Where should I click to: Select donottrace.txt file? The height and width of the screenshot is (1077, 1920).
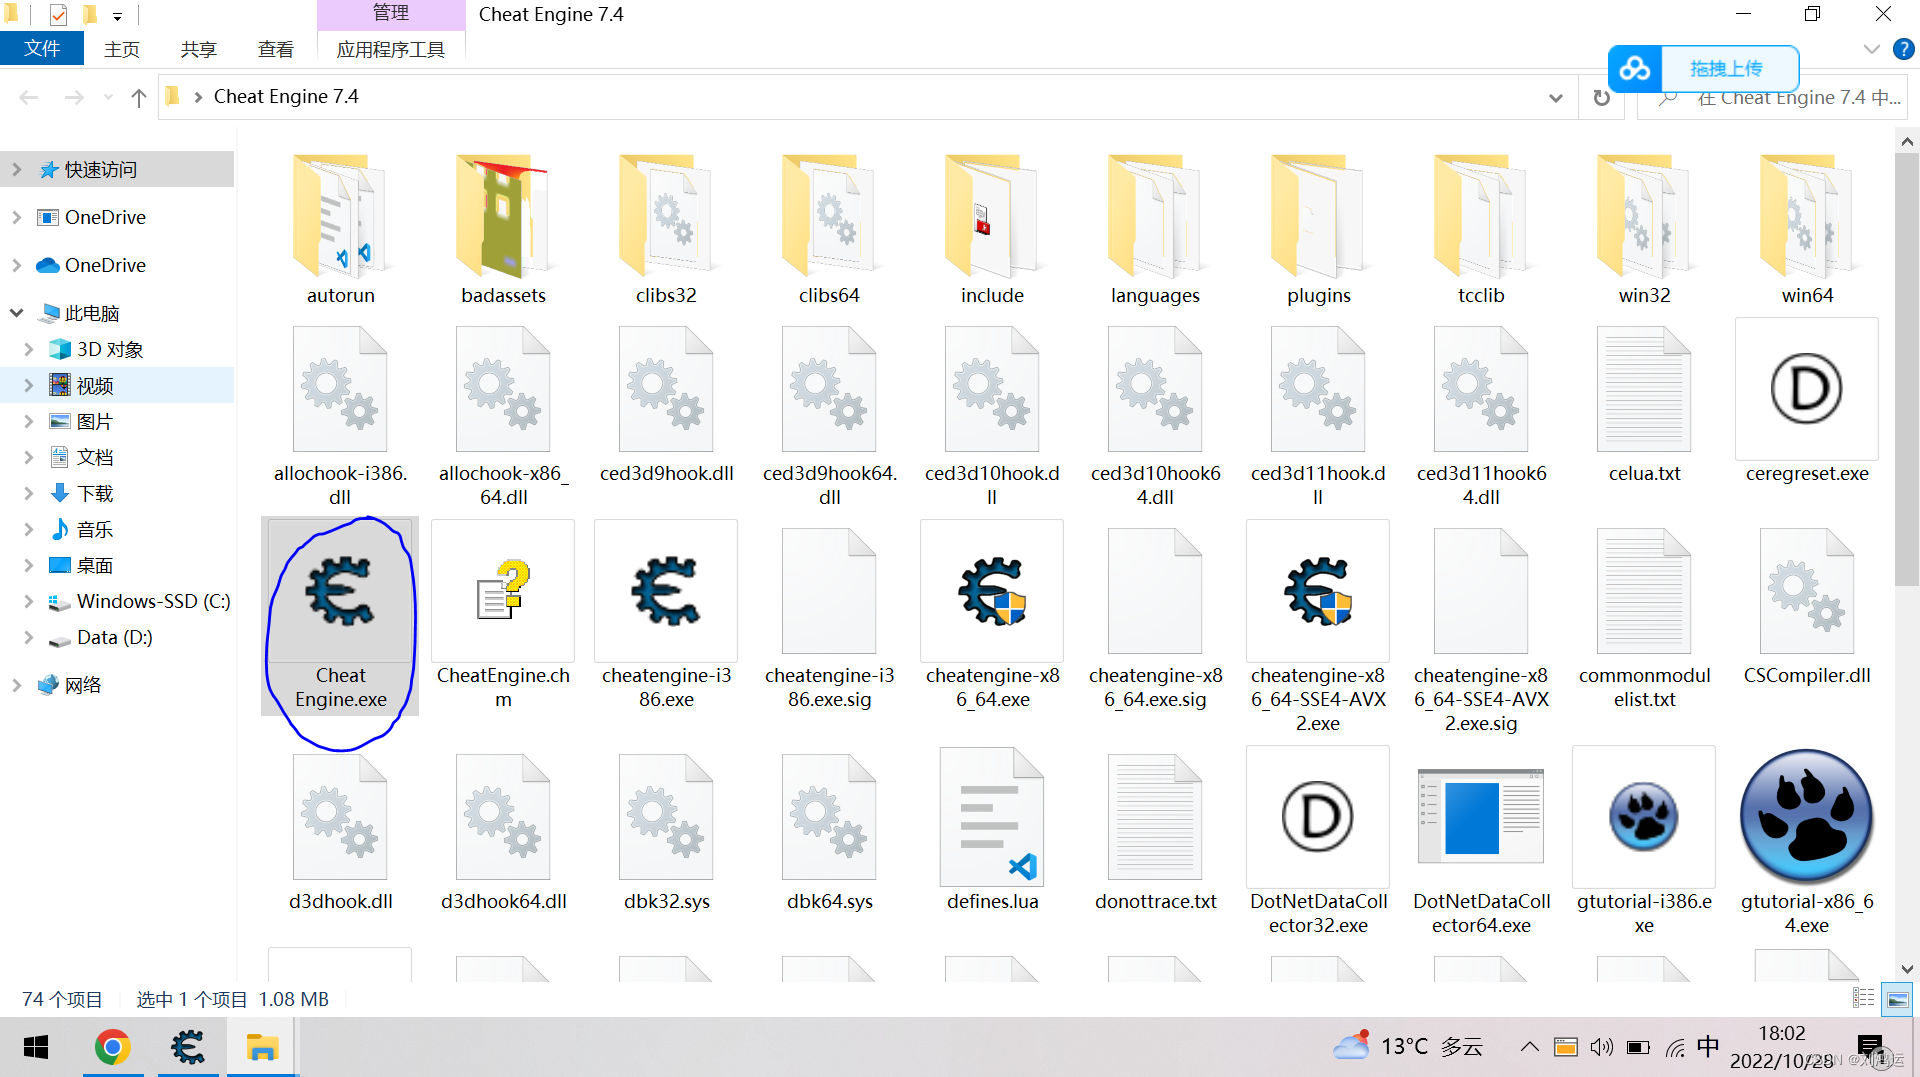click(1155, 830)
